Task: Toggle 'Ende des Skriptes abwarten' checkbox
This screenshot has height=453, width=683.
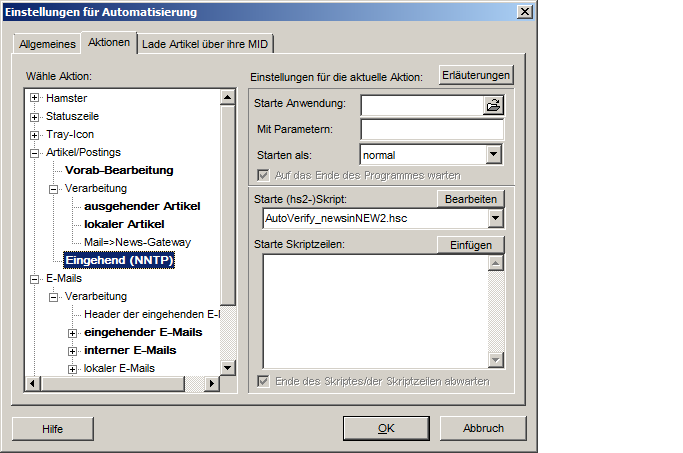Action: point(264,381)
